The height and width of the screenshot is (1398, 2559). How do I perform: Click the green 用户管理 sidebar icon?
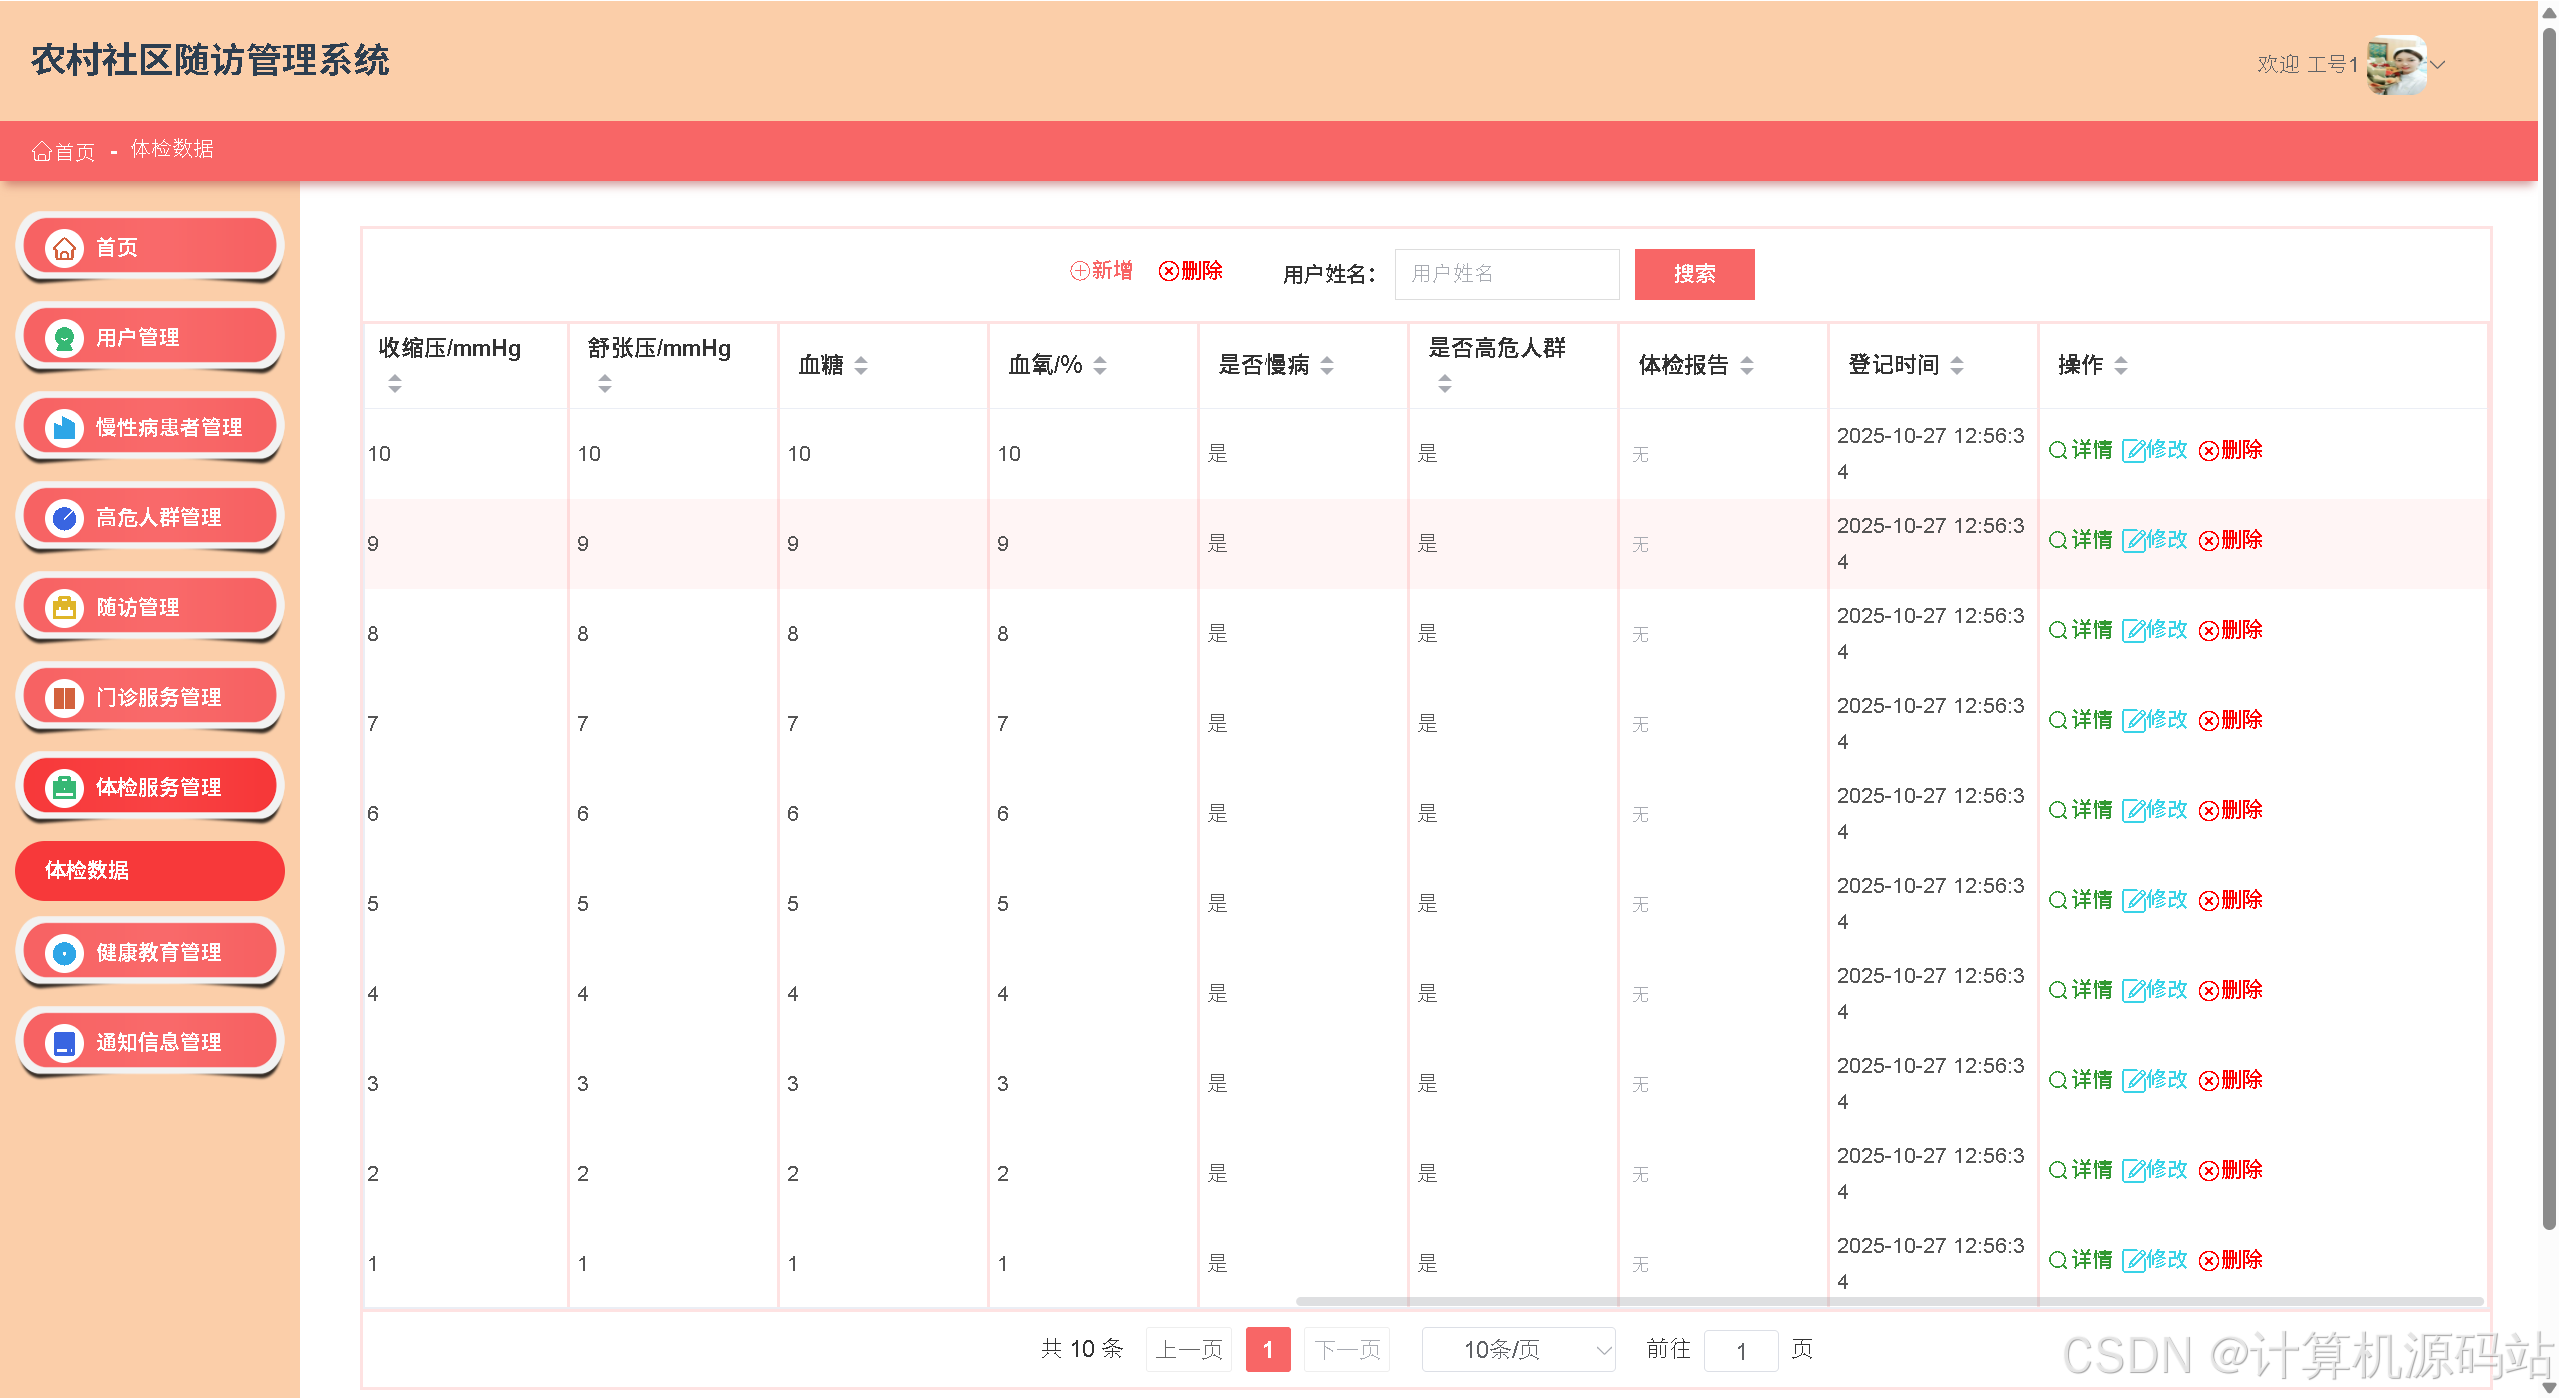coord(64,337)
